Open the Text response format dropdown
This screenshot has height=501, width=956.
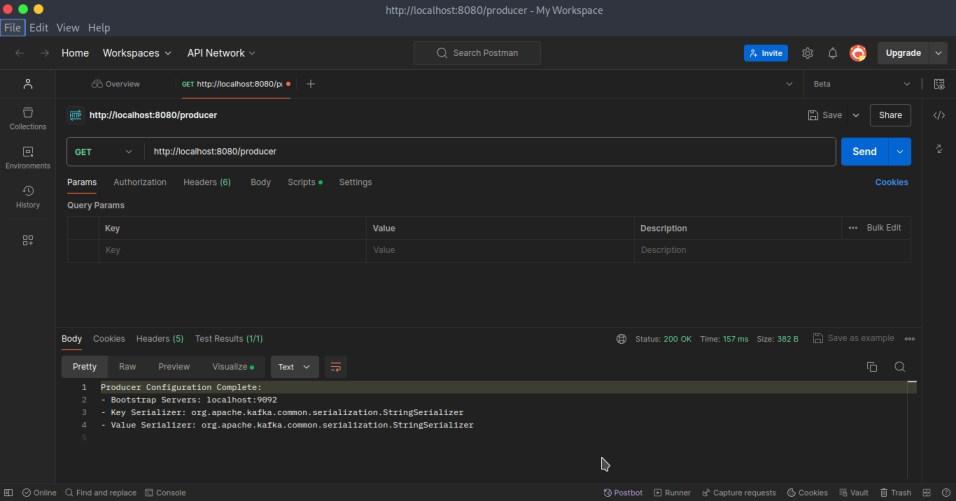tap(294, 367)
